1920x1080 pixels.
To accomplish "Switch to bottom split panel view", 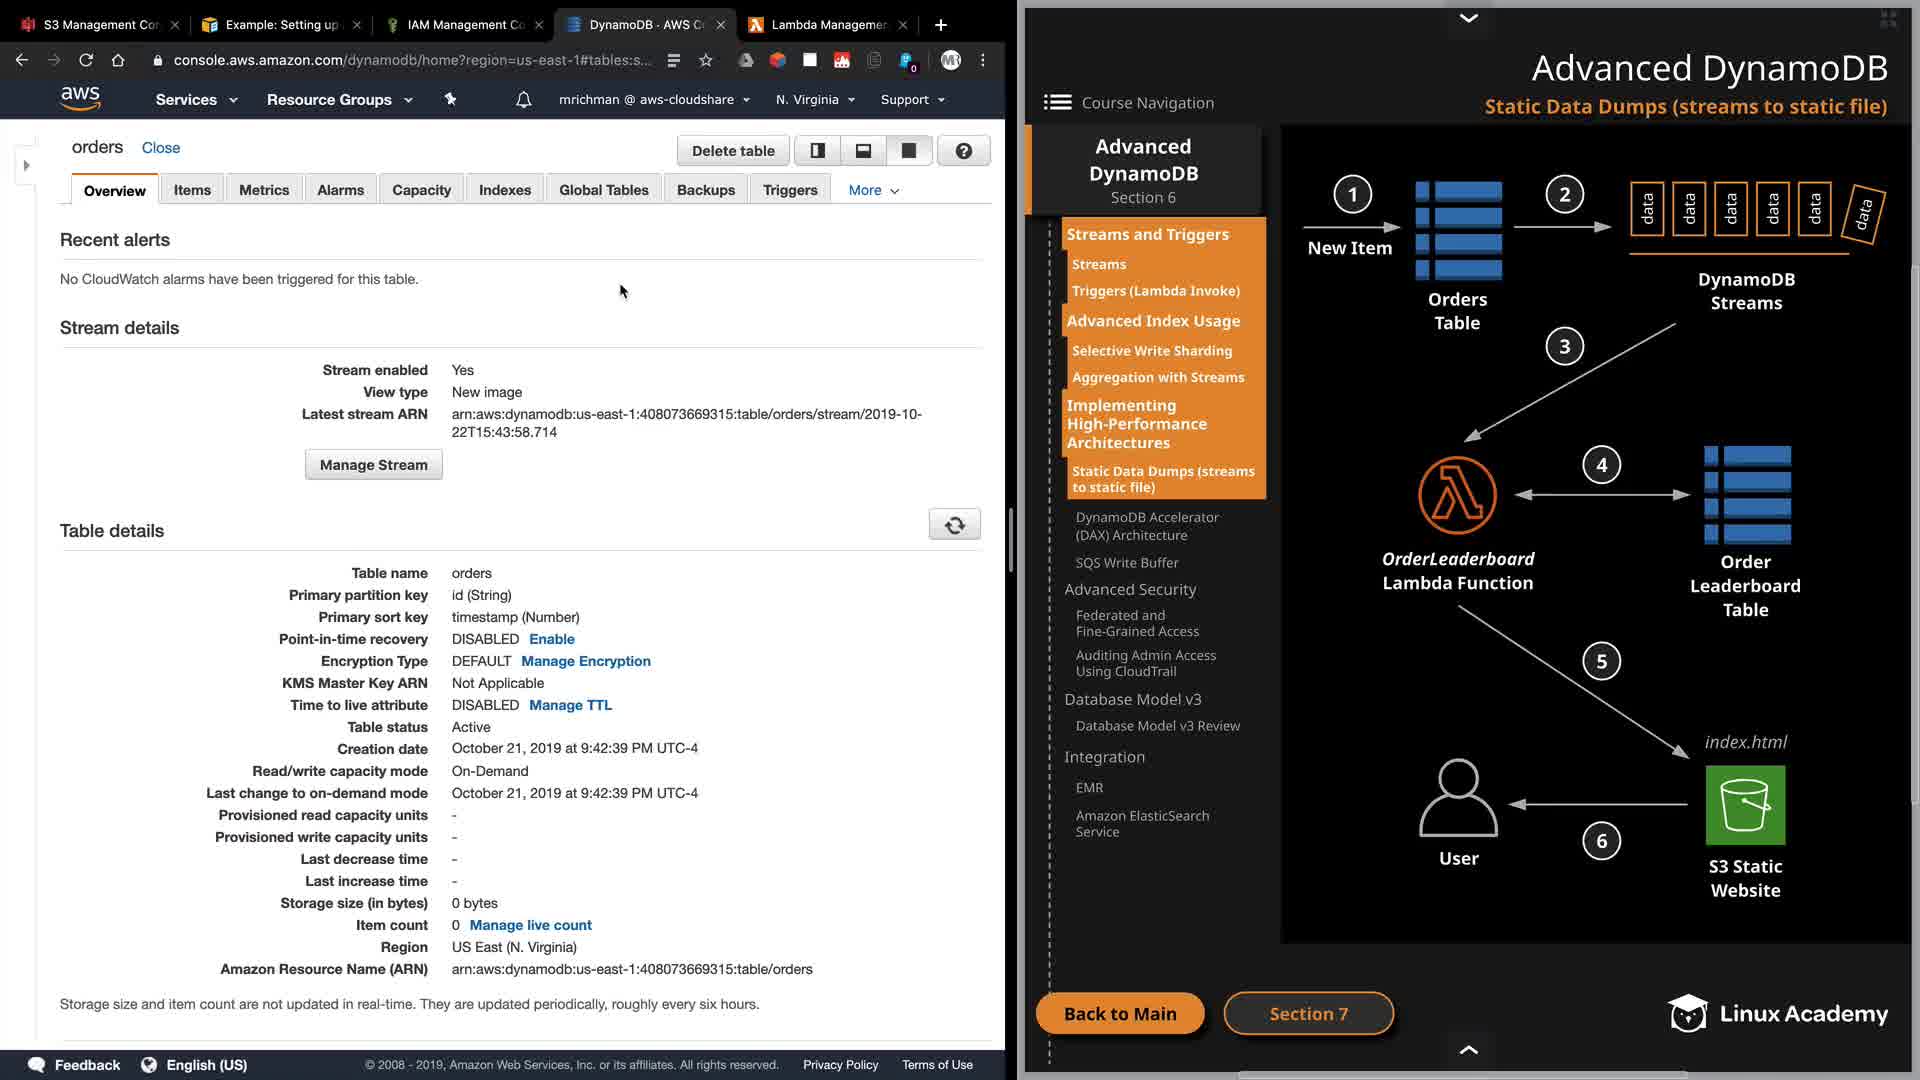I will click(863, 151).
